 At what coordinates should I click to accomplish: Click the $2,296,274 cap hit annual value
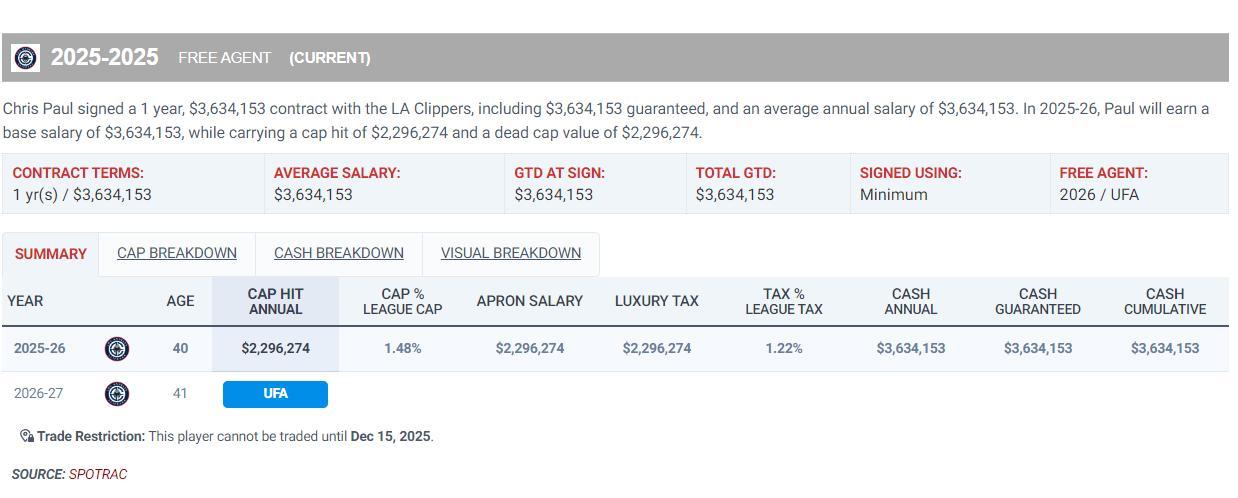(x=275, y=349)
